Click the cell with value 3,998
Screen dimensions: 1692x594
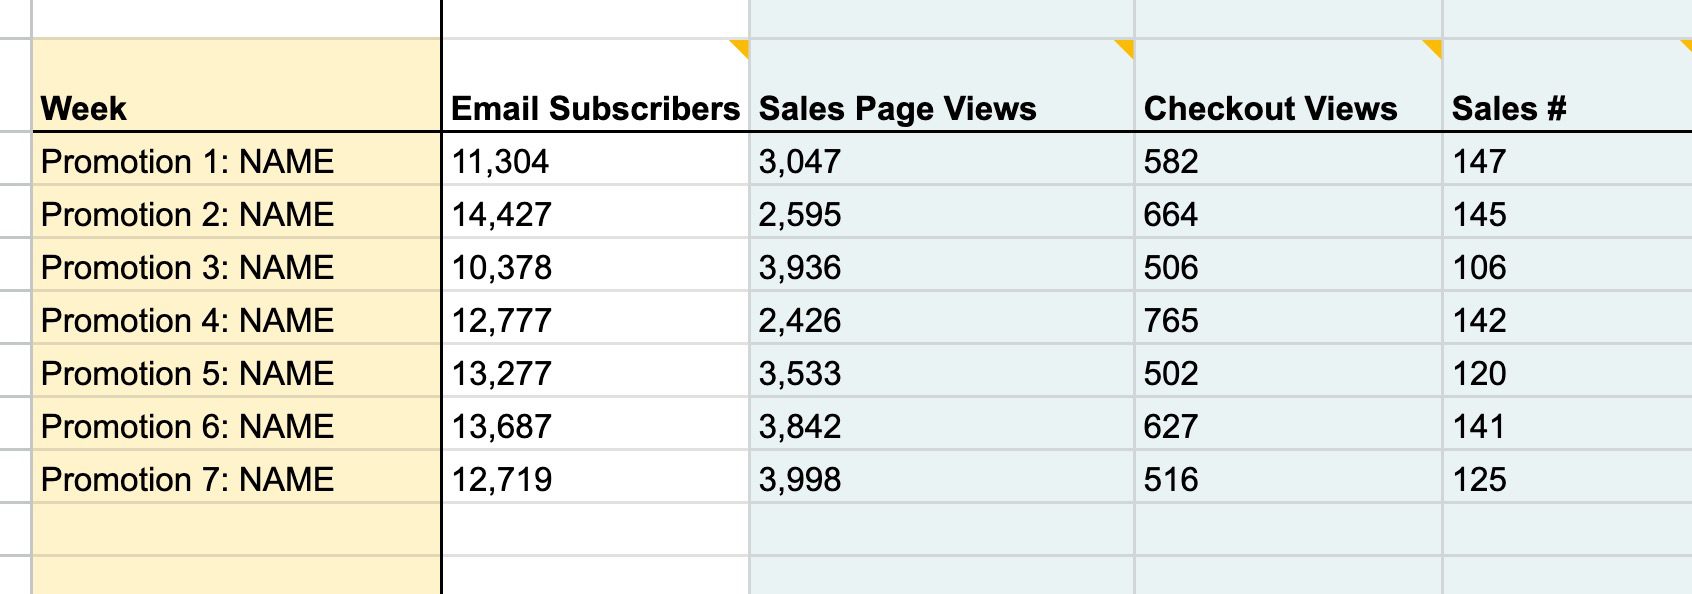click(x=941, y=479)
